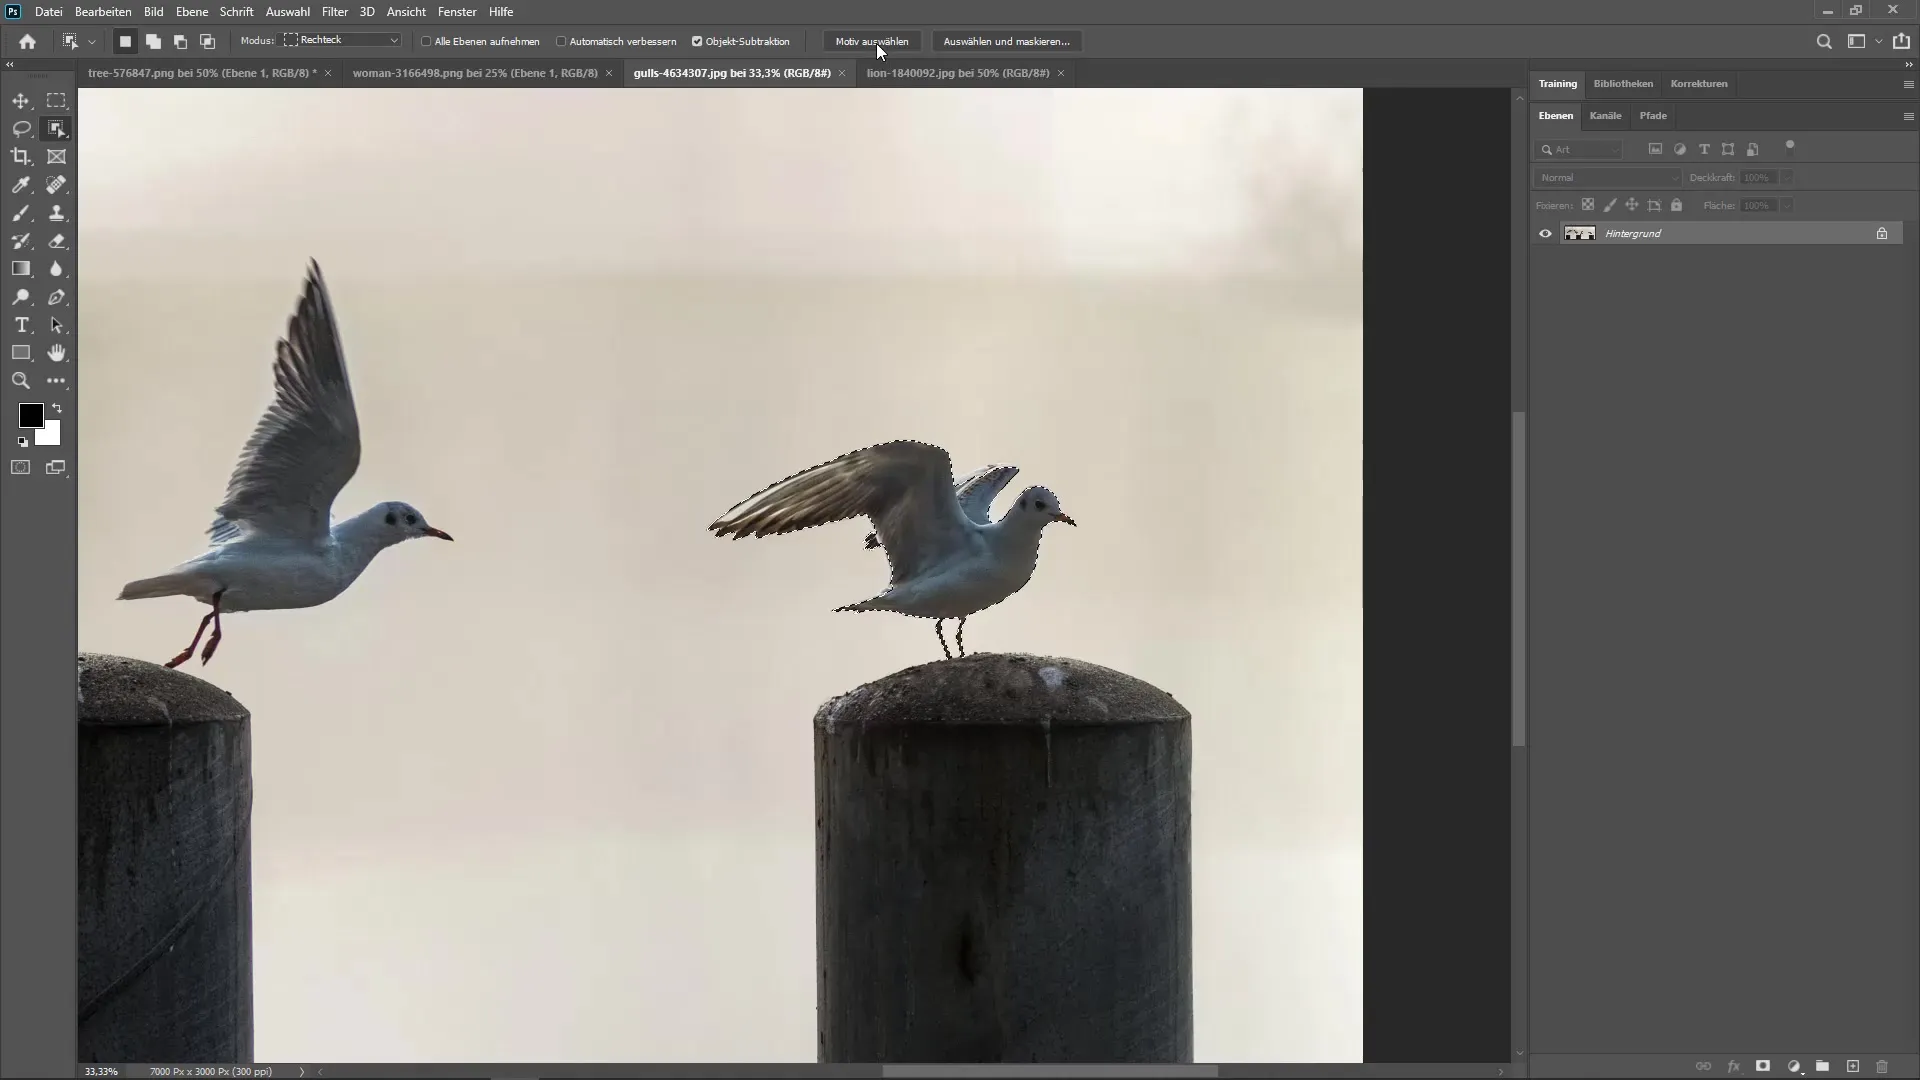Switch to lion-1840092.jpg document tab

point(958,73)
